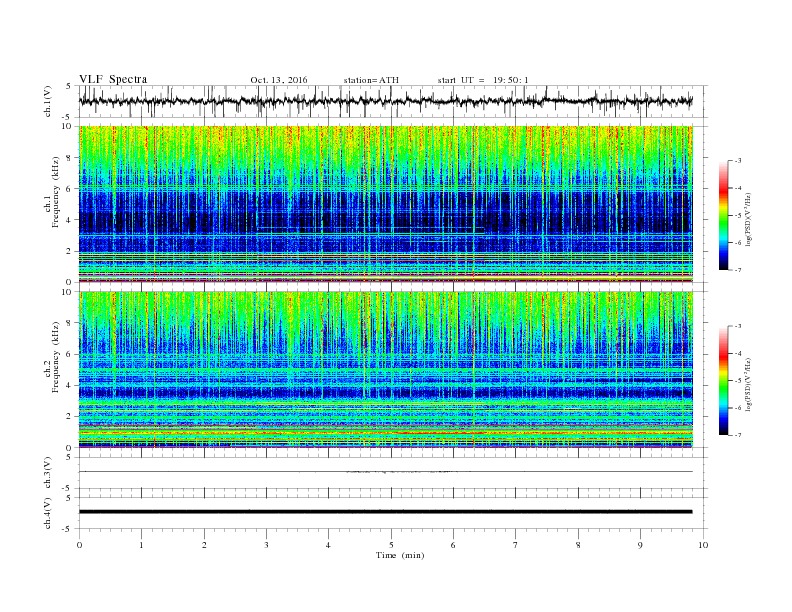Image resolution: width=792 pixels, height=612 pixels.
Task: Click the ch.1 spectrogram color scale bar
Action: (x=724, y=216)
